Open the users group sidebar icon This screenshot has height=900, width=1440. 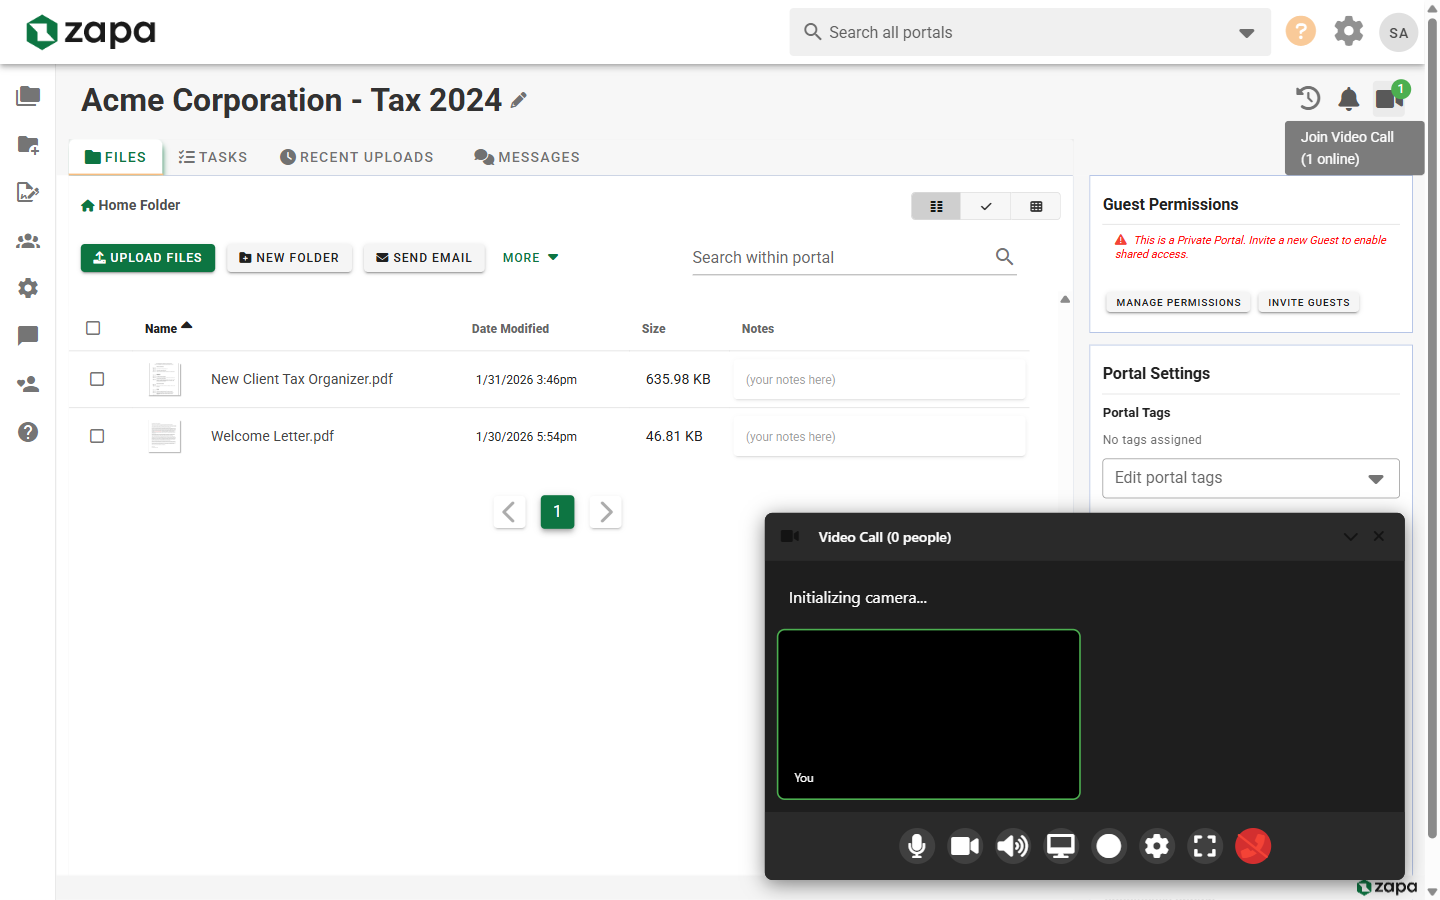[28, 240]
